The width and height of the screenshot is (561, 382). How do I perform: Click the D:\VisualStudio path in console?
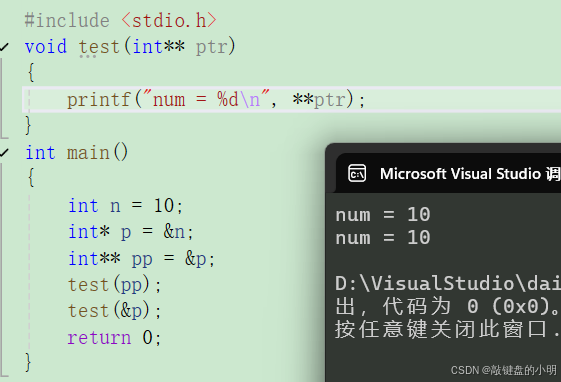[448, 283]
